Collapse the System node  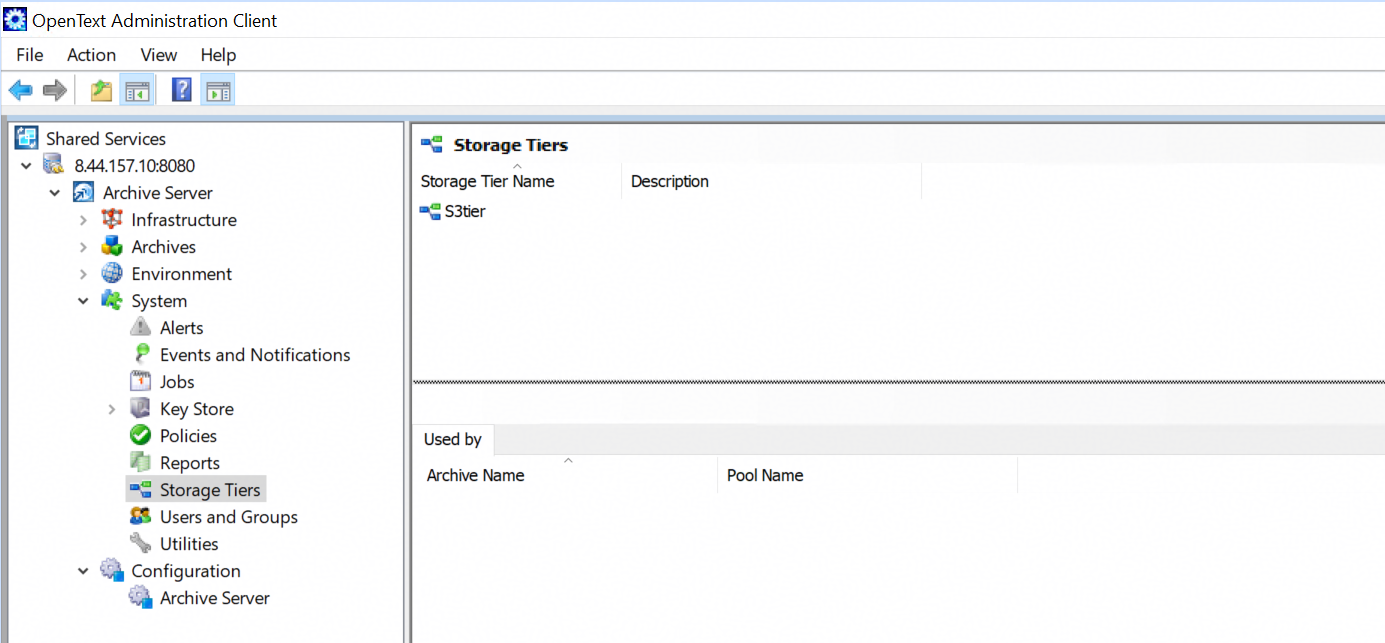coord(83,300)
